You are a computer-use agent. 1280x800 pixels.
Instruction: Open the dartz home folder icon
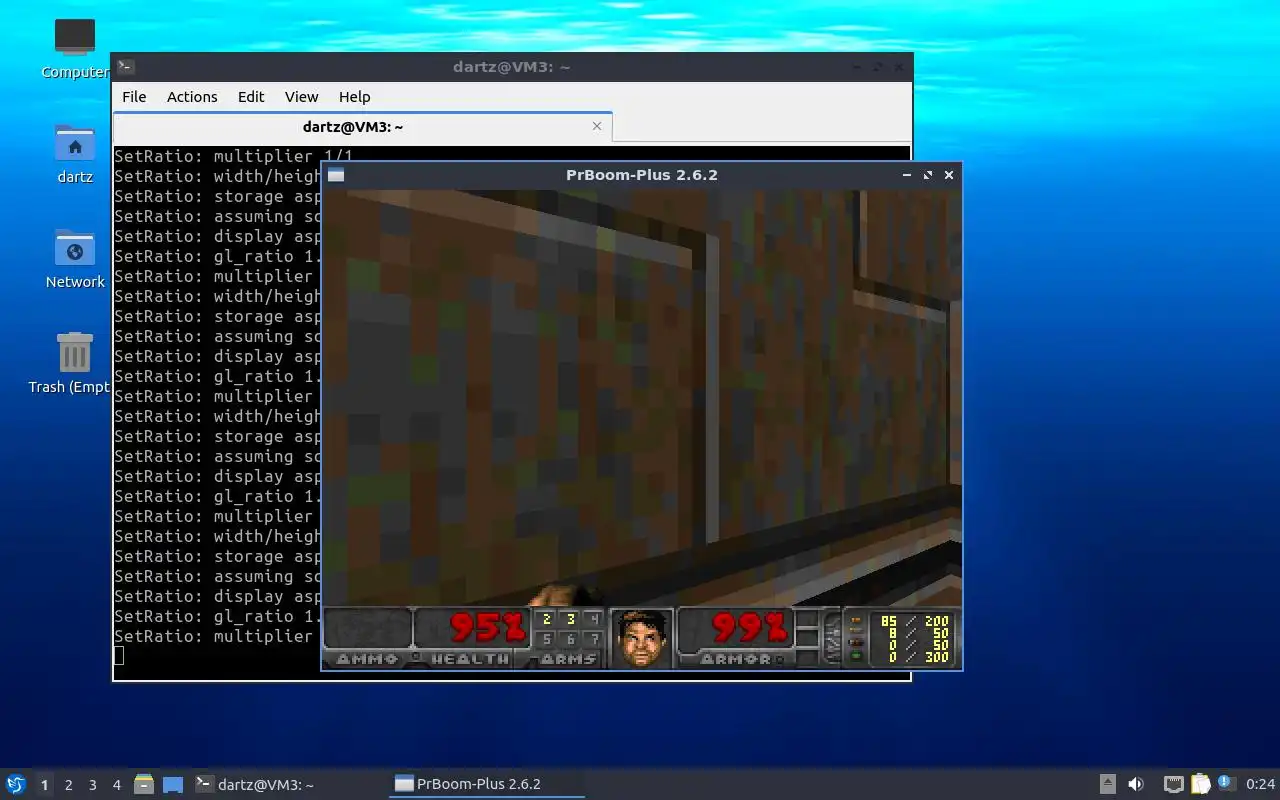pyautogui.click(x=75, y=154)
